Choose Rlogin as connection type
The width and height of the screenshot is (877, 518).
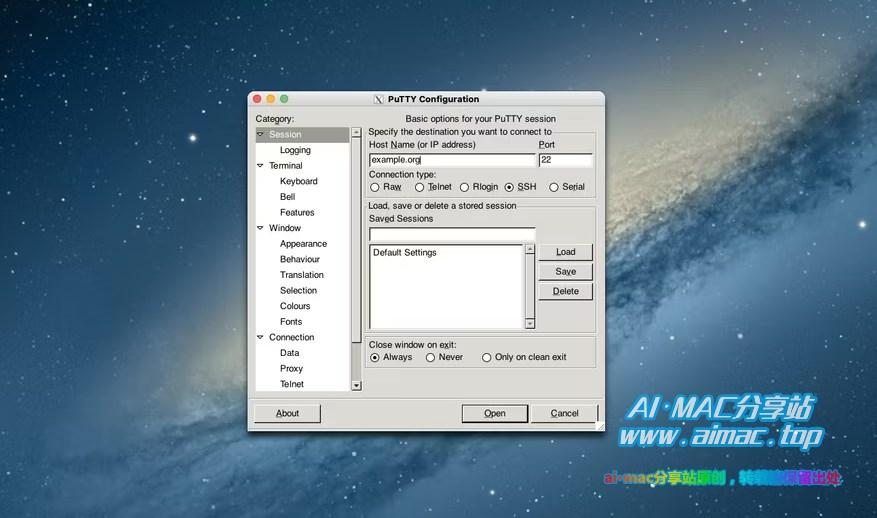pos(464,187)
